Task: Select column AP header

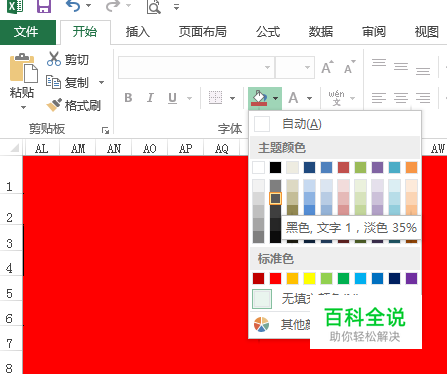Action: coord(186,148)
